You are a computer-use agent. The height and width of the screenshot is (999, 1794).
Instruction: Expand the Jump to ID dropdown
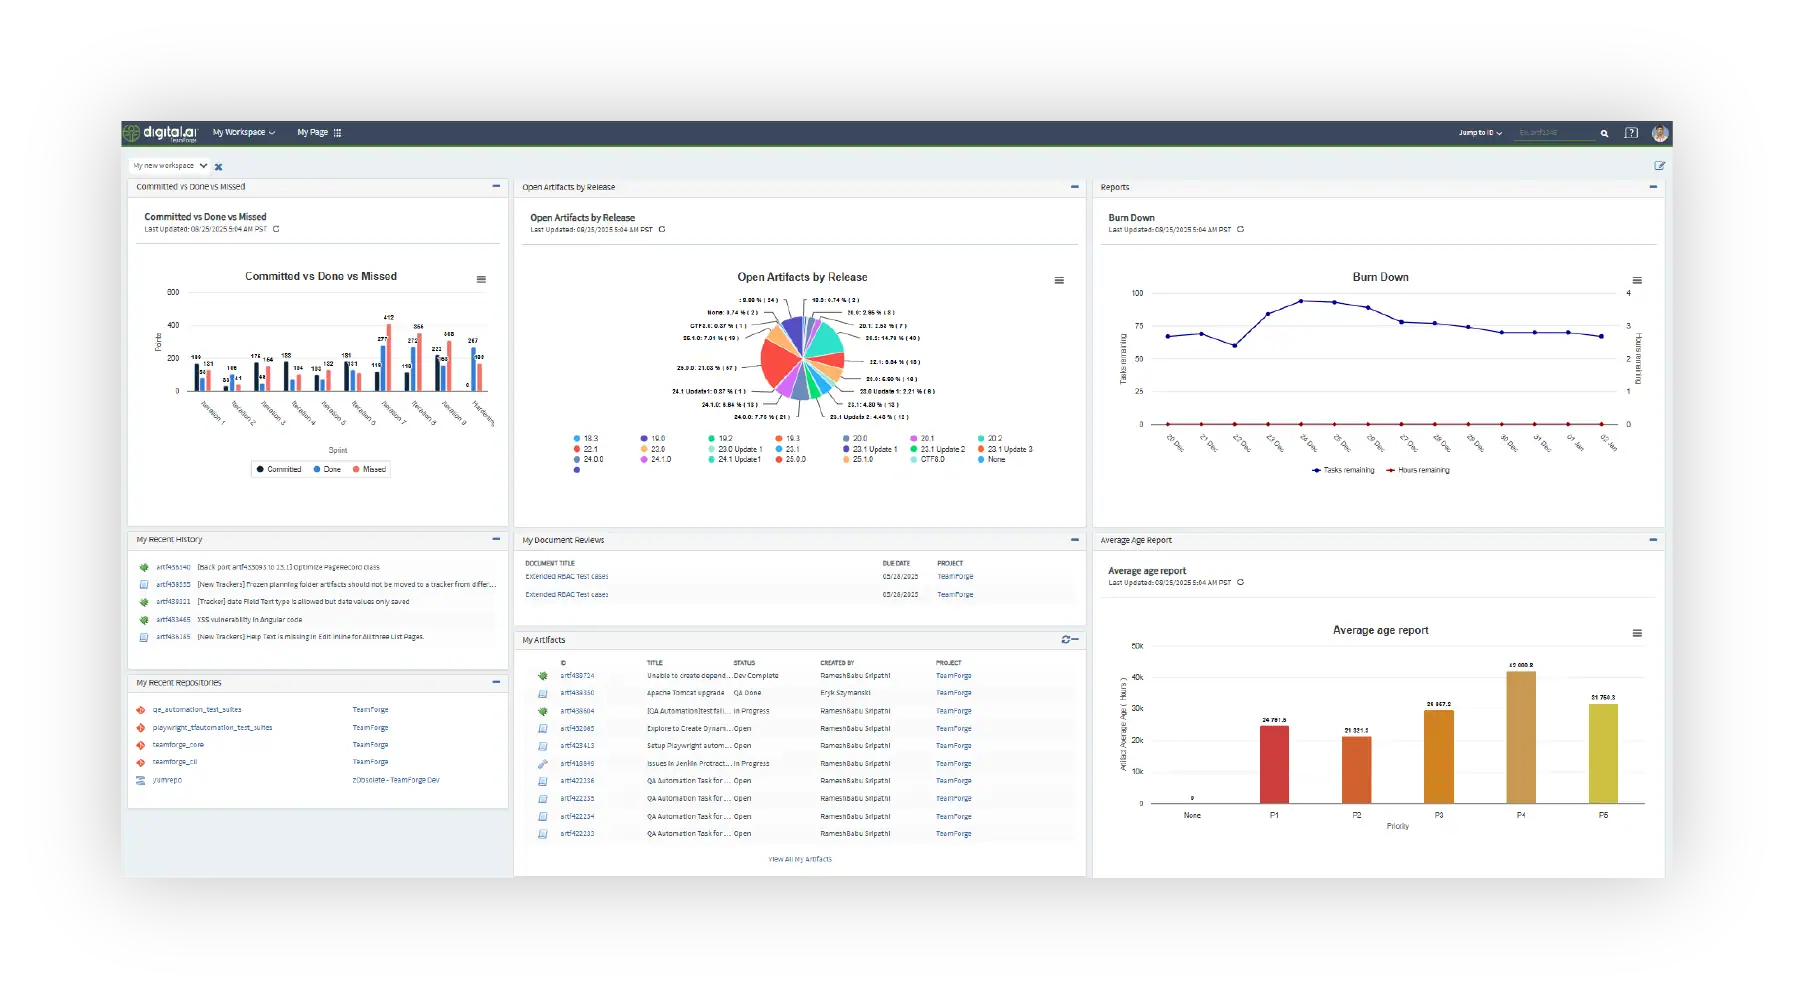1480,133
